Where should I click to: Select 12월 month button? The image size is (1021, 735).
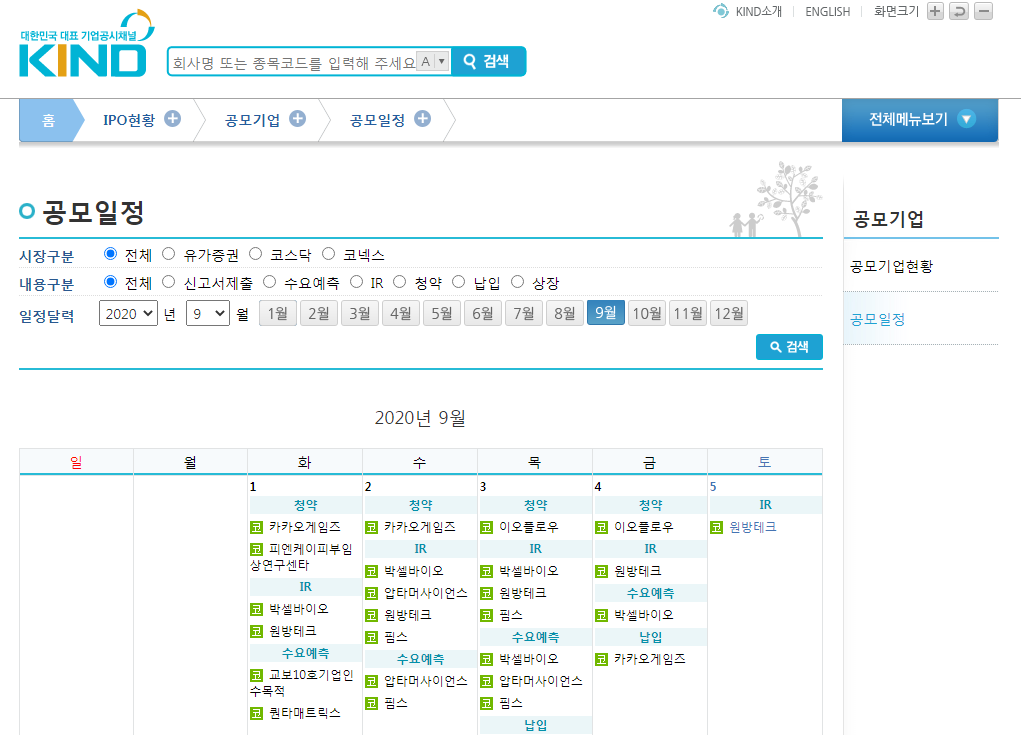(729, 313)
